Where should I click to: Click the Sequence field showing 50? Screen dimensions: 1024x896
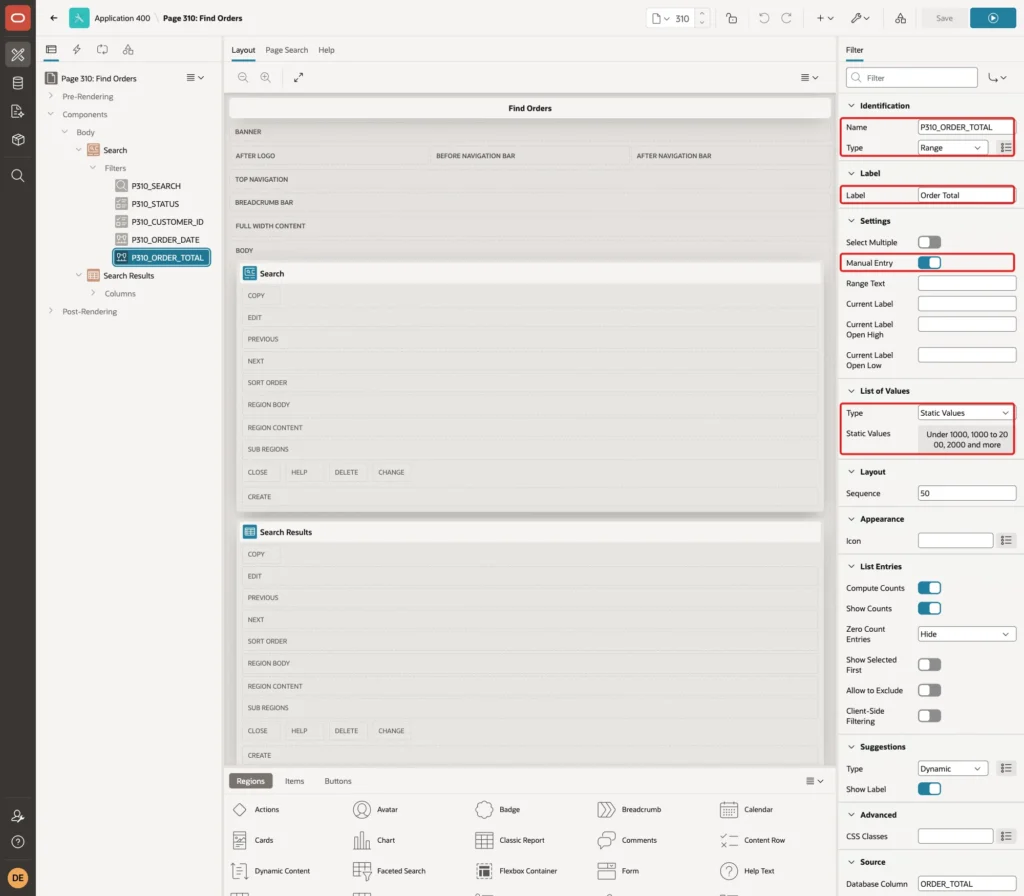click(967, 493)
